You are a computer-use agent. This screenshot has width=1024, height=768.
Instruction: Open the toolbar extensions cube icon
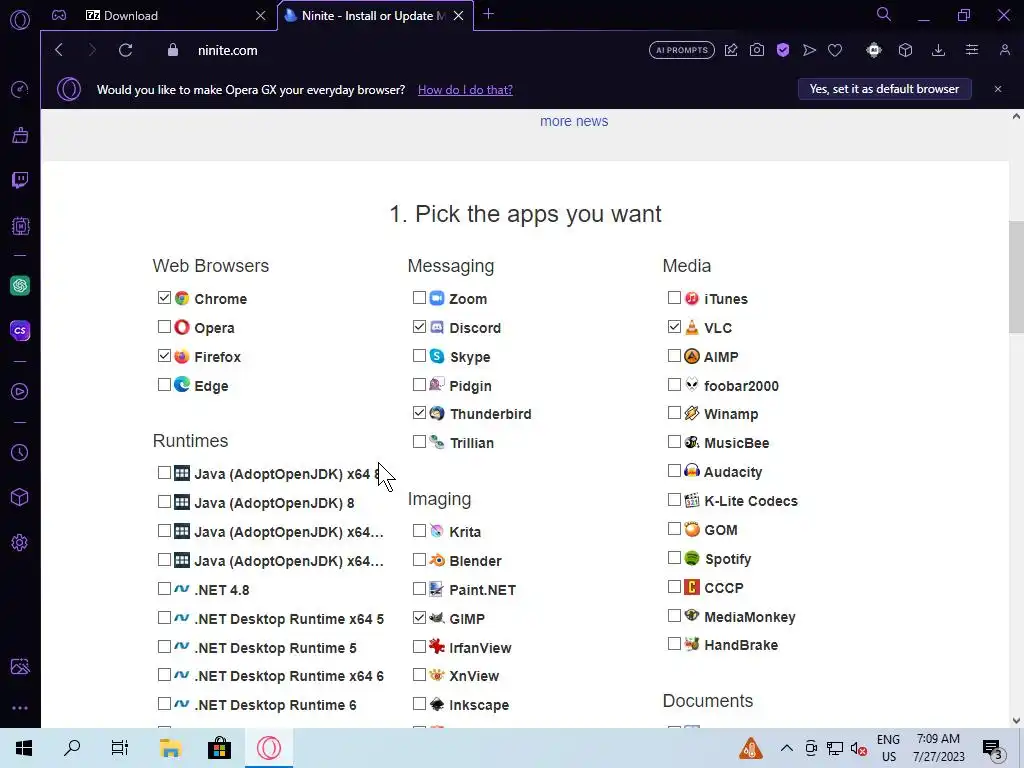point(905,50)
